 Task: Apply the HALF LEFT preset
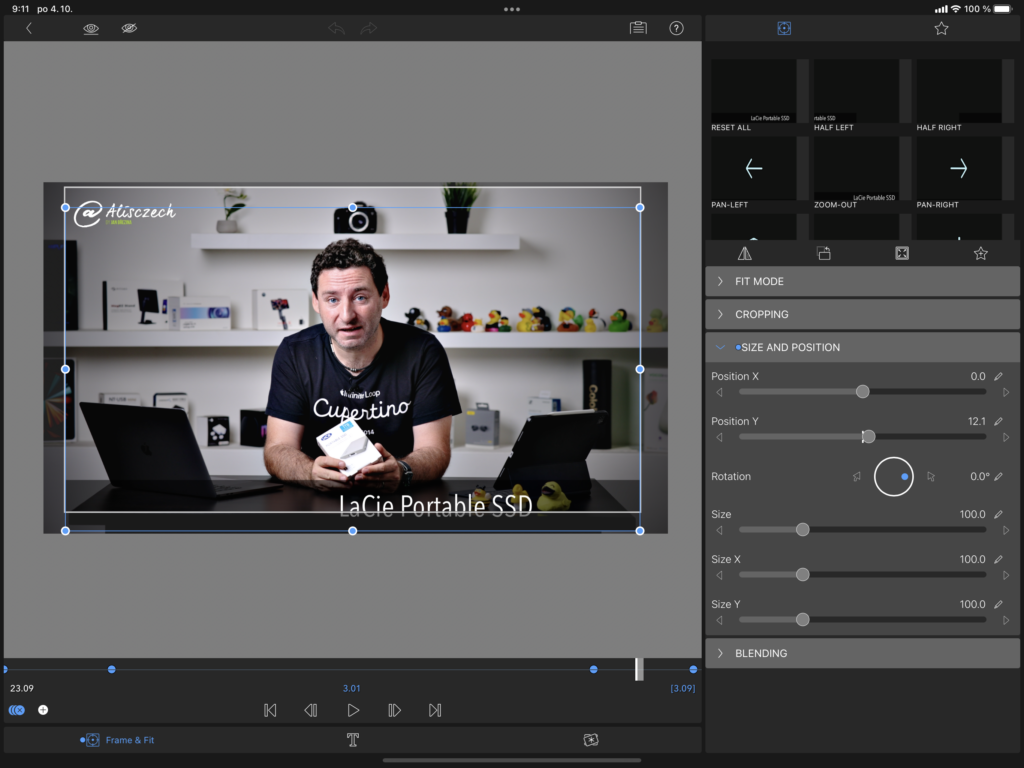856,95
